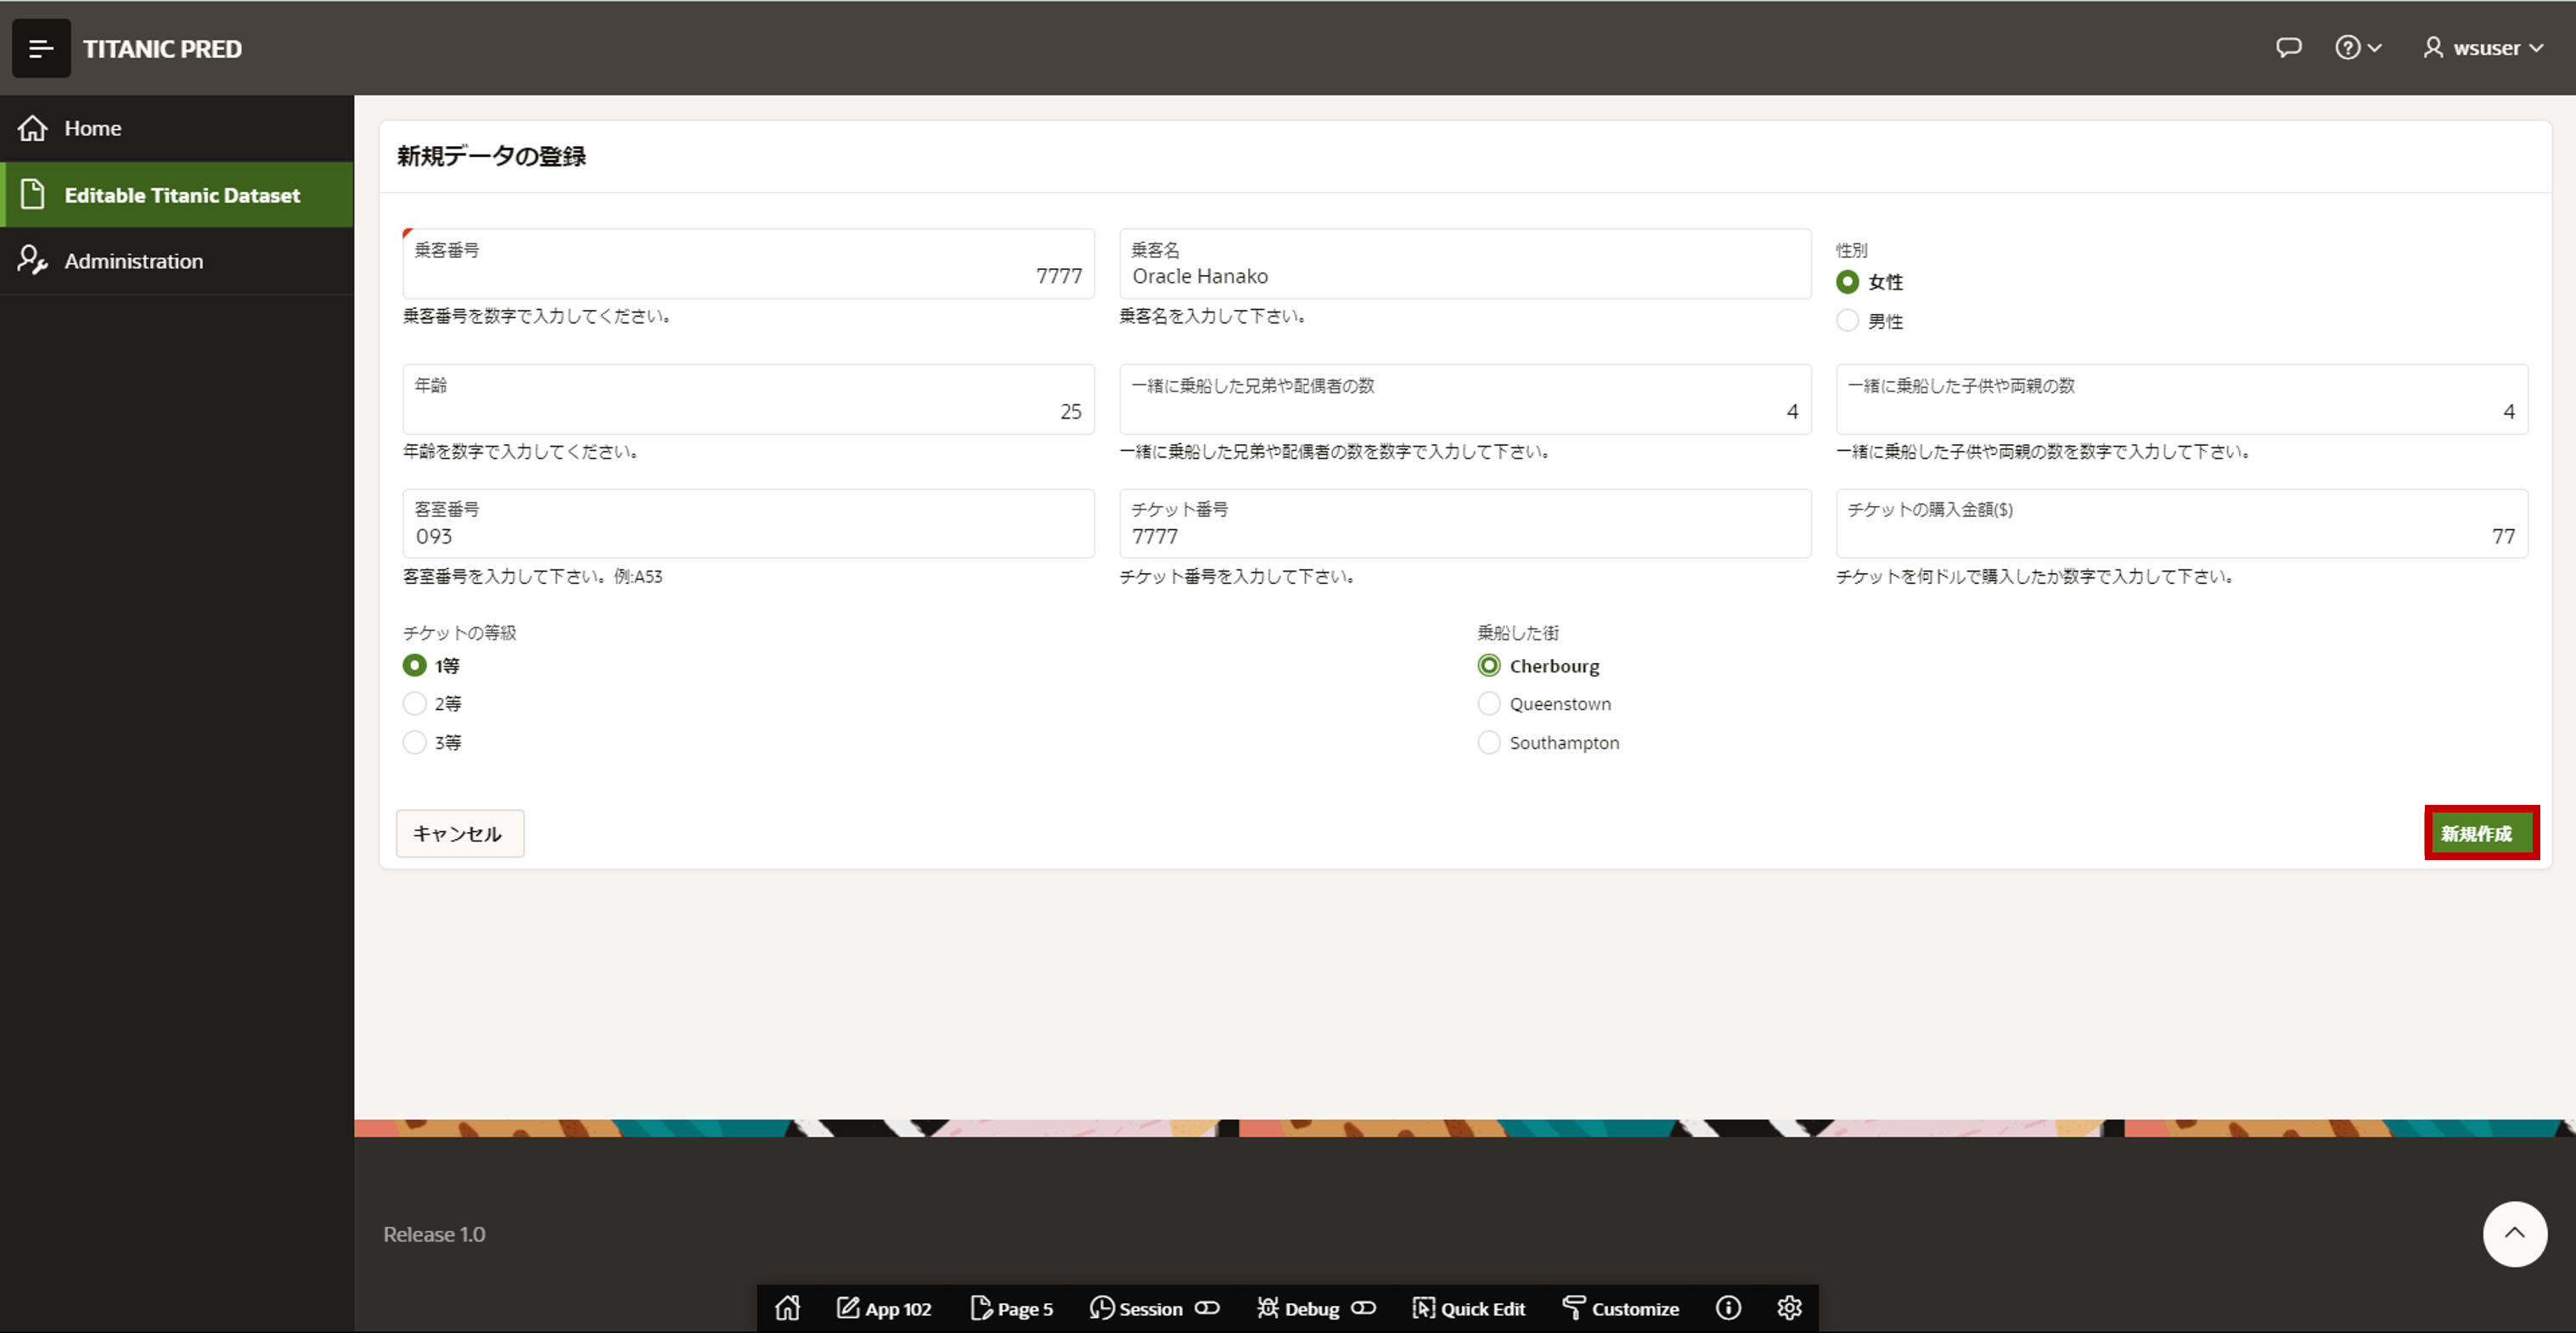Select Southampton as embarkation town
The width and height of the screenshot is (2576, 1333).
[1489, 742]
